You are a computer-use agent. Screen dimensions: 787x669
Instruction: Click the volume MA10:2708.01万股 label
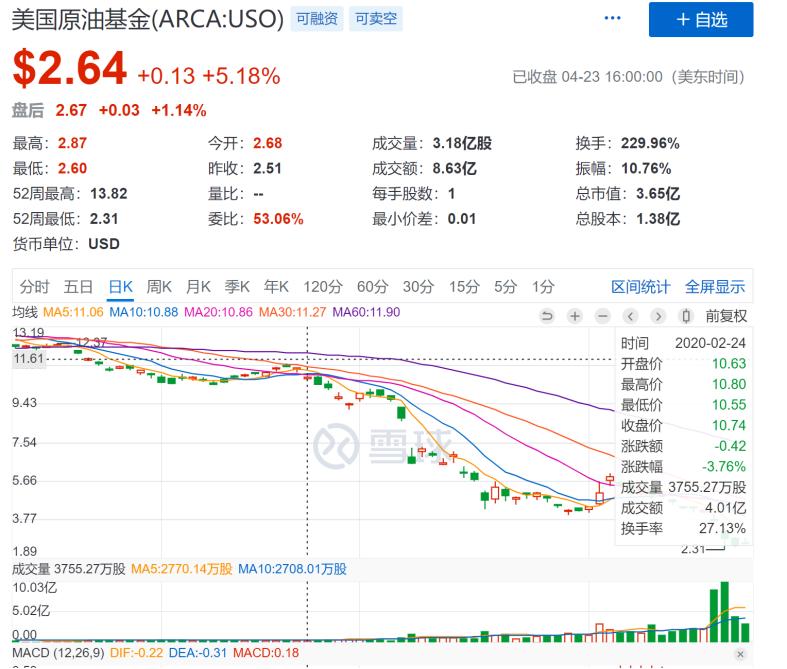pos(292,569)
